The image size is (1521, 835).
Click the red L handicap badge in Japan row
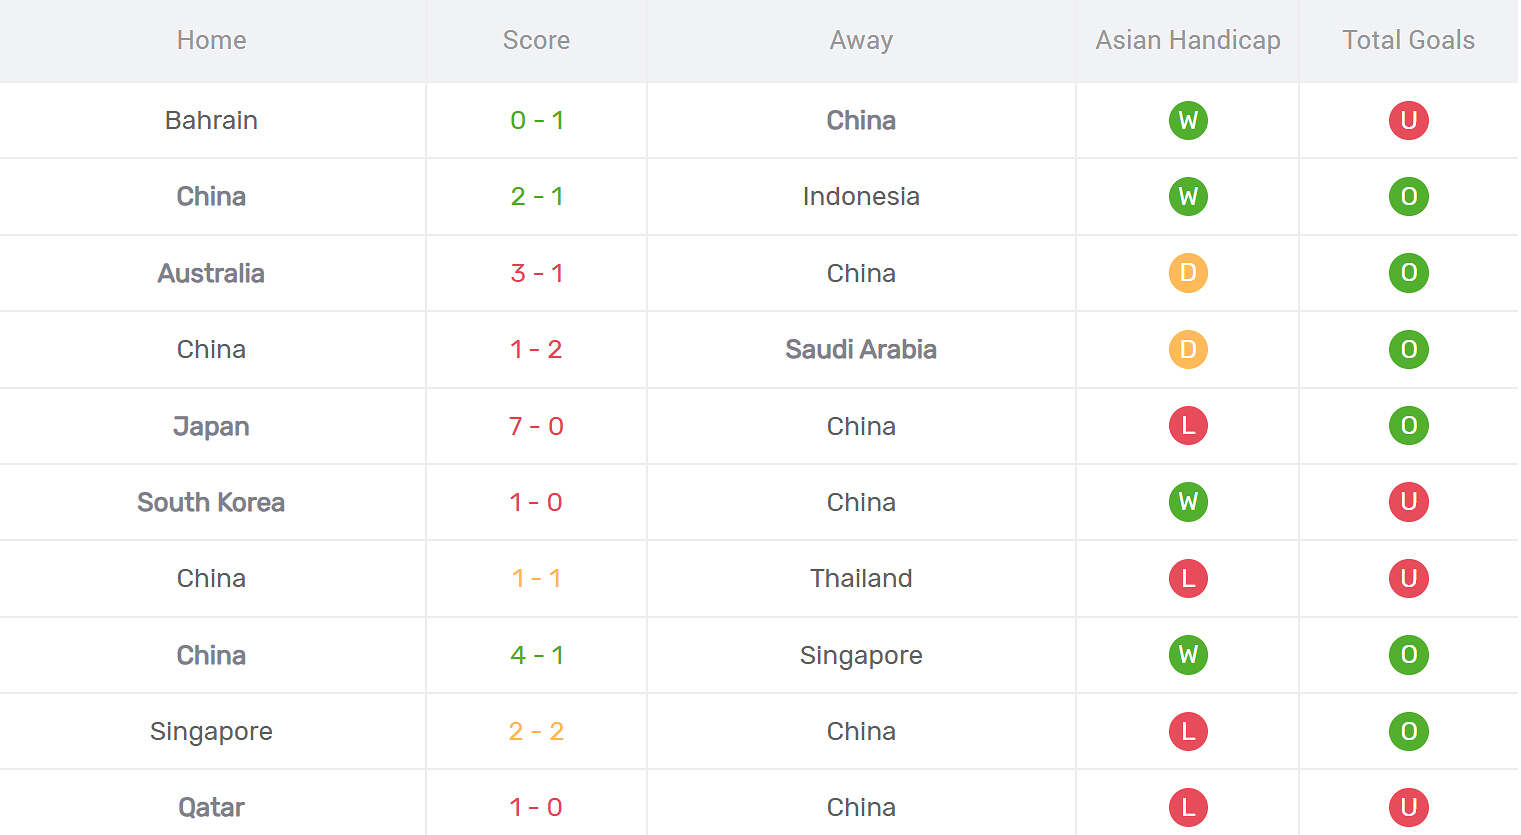click(1188, 426)
